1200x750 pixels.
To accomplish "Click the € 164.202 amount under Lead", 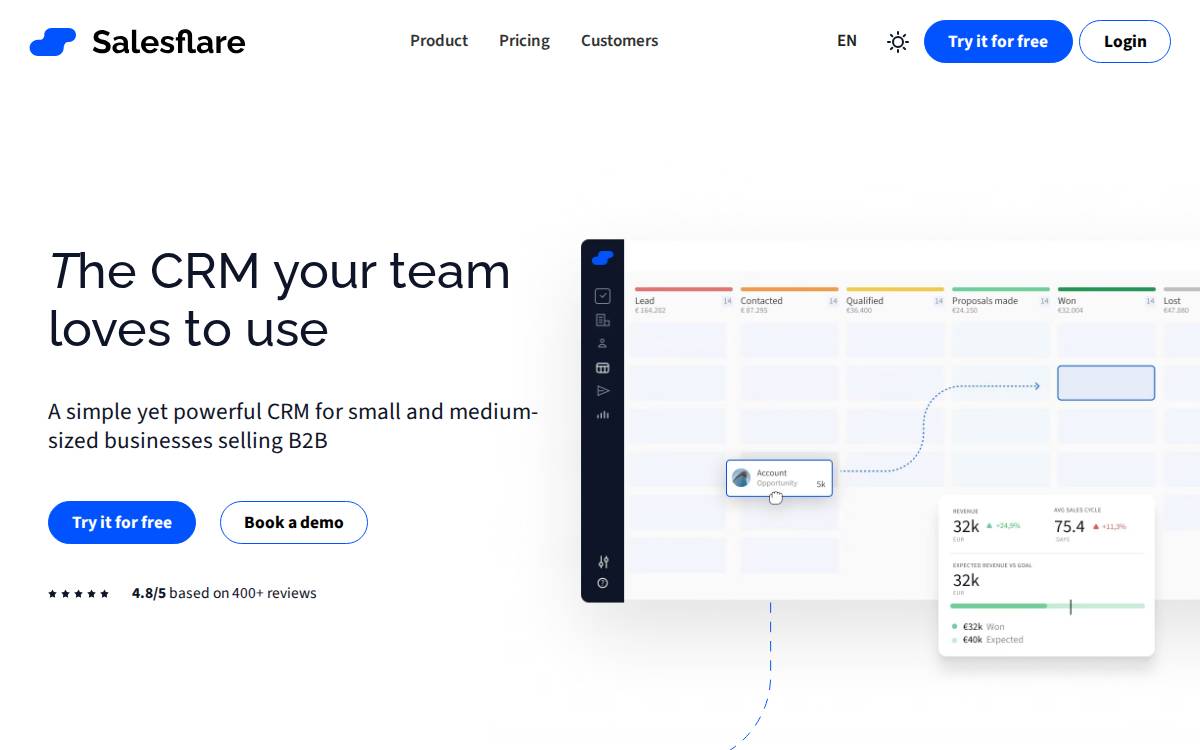I will pyautogui.click(x=650, y=311).
